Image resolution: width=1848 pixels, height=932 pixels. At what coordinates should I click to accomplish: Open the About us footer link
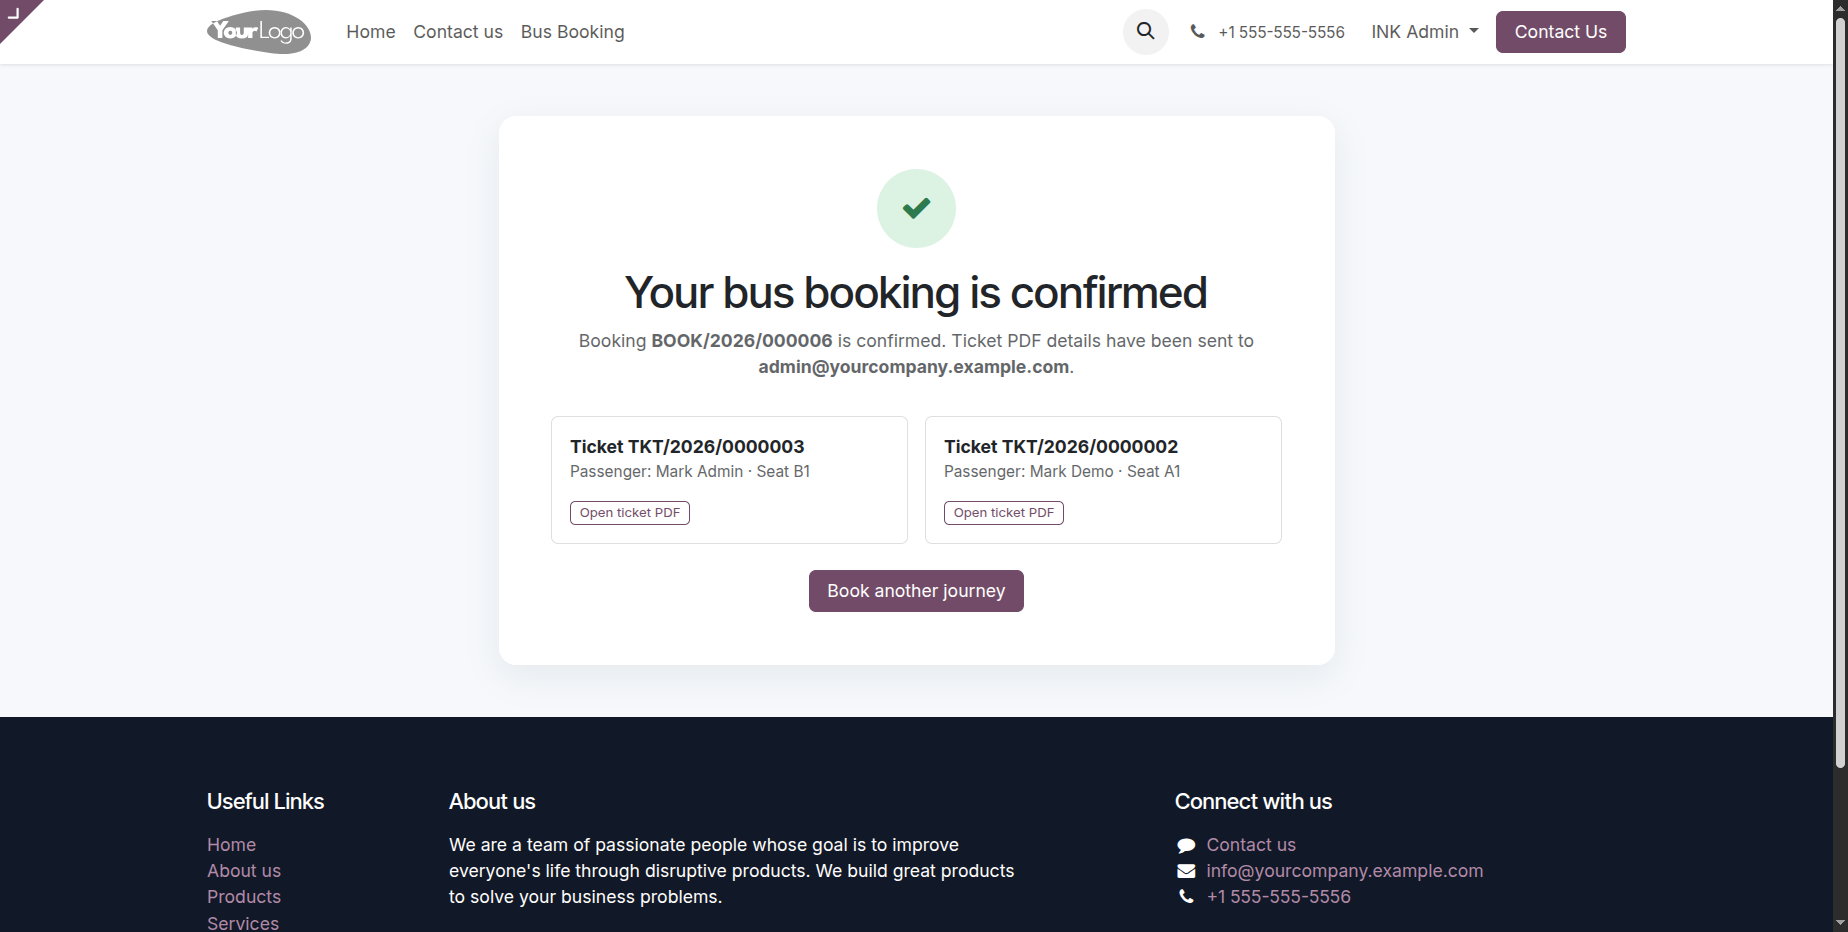coord(244,871)
